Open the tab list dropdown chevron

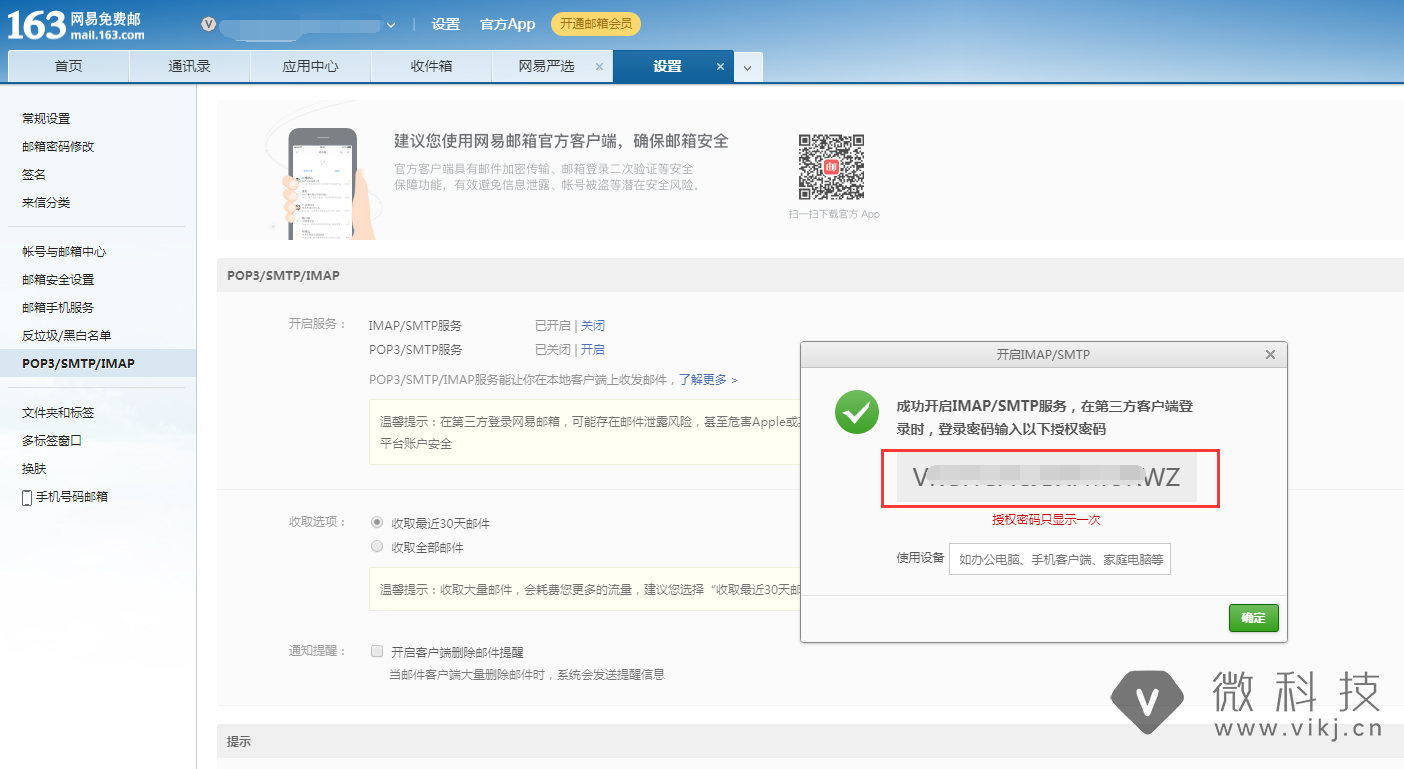[748, 68]
